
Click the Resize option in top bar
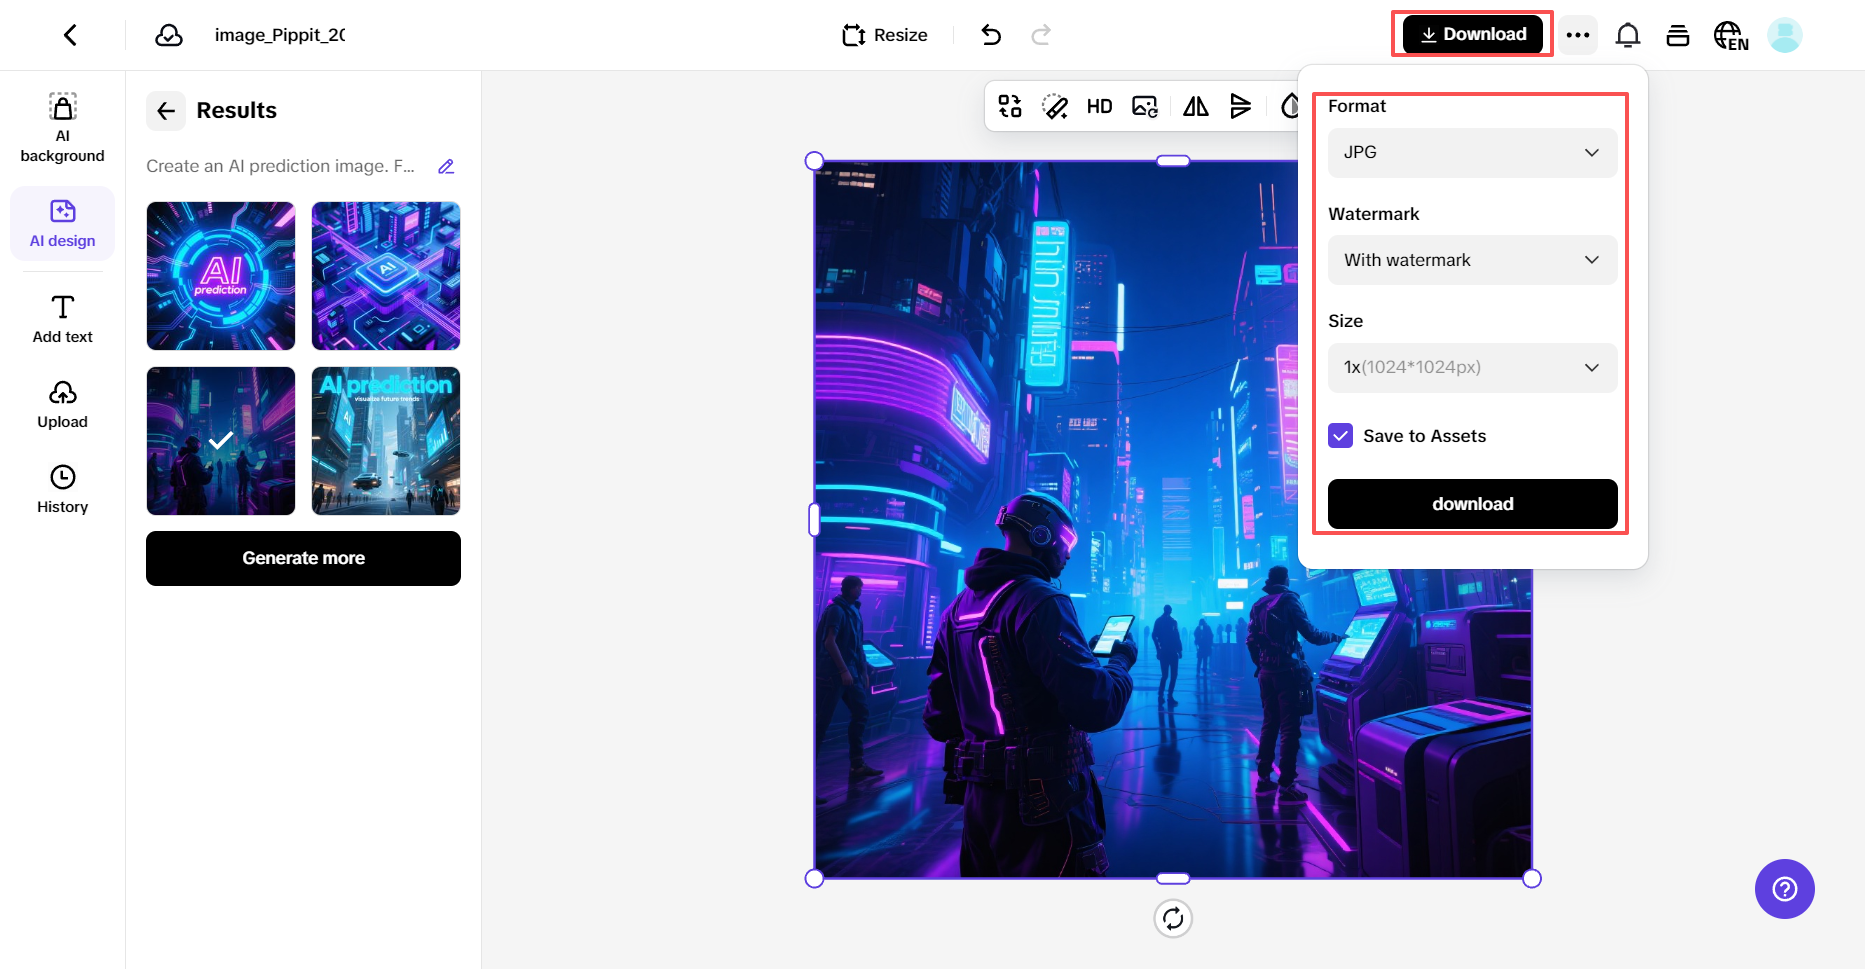pyautogui.click(x=885, y=35)
